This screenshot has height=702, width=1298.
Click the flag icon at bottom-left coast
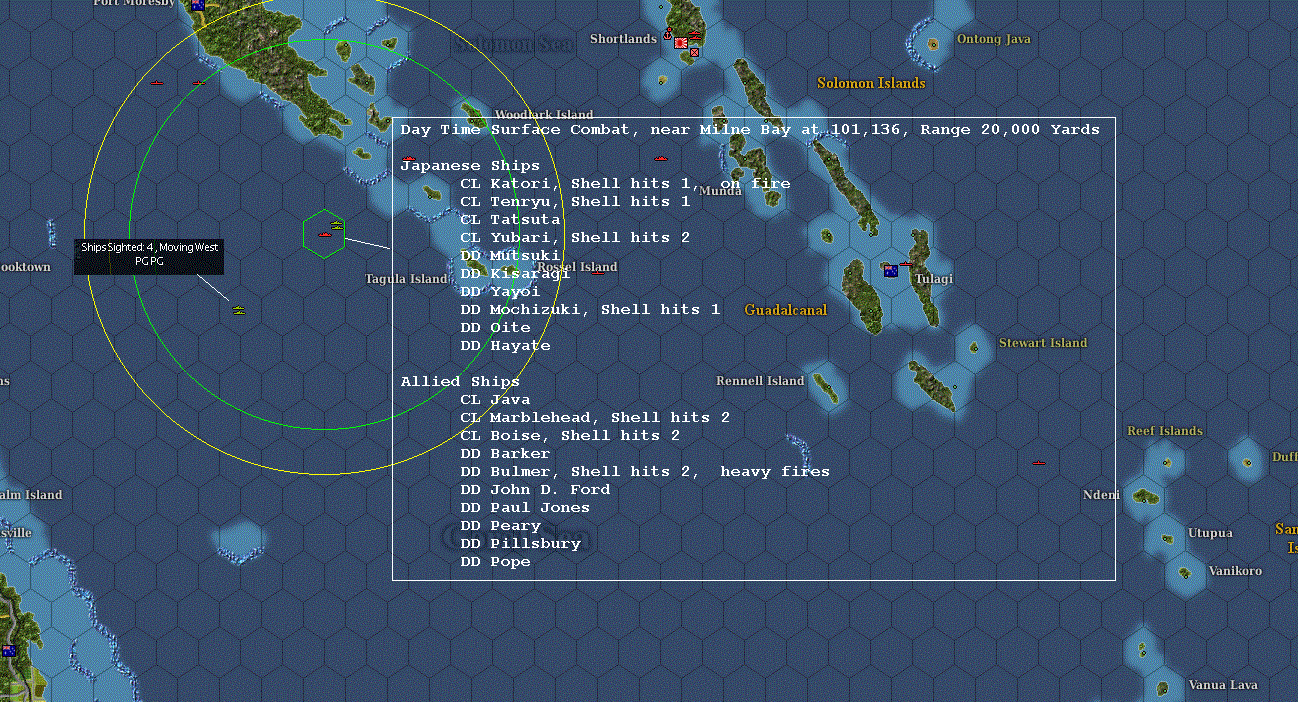coord(9,651)
